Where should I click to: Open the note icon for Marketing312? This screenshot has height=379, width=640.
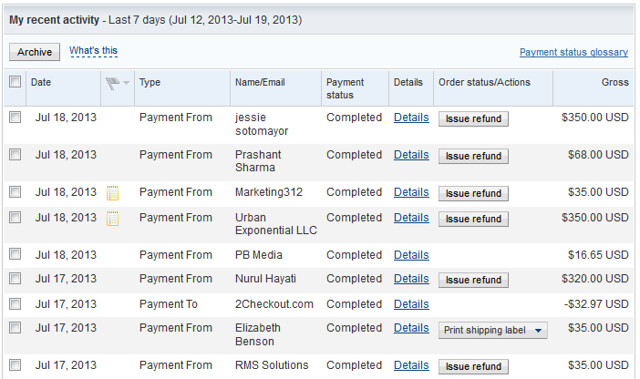[113, 193]
